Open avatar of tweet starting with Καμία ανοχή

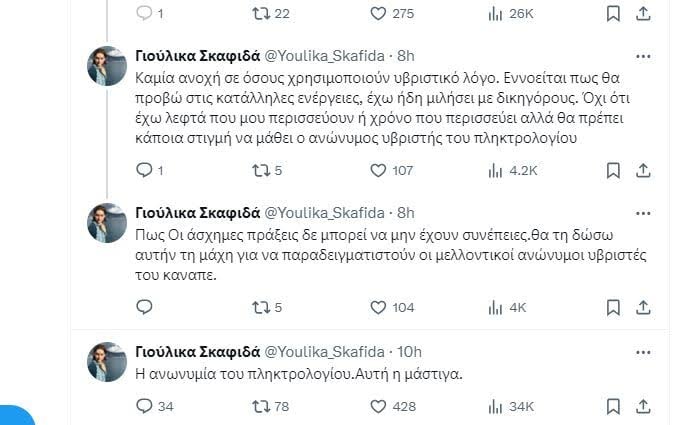tap(107, 69)
